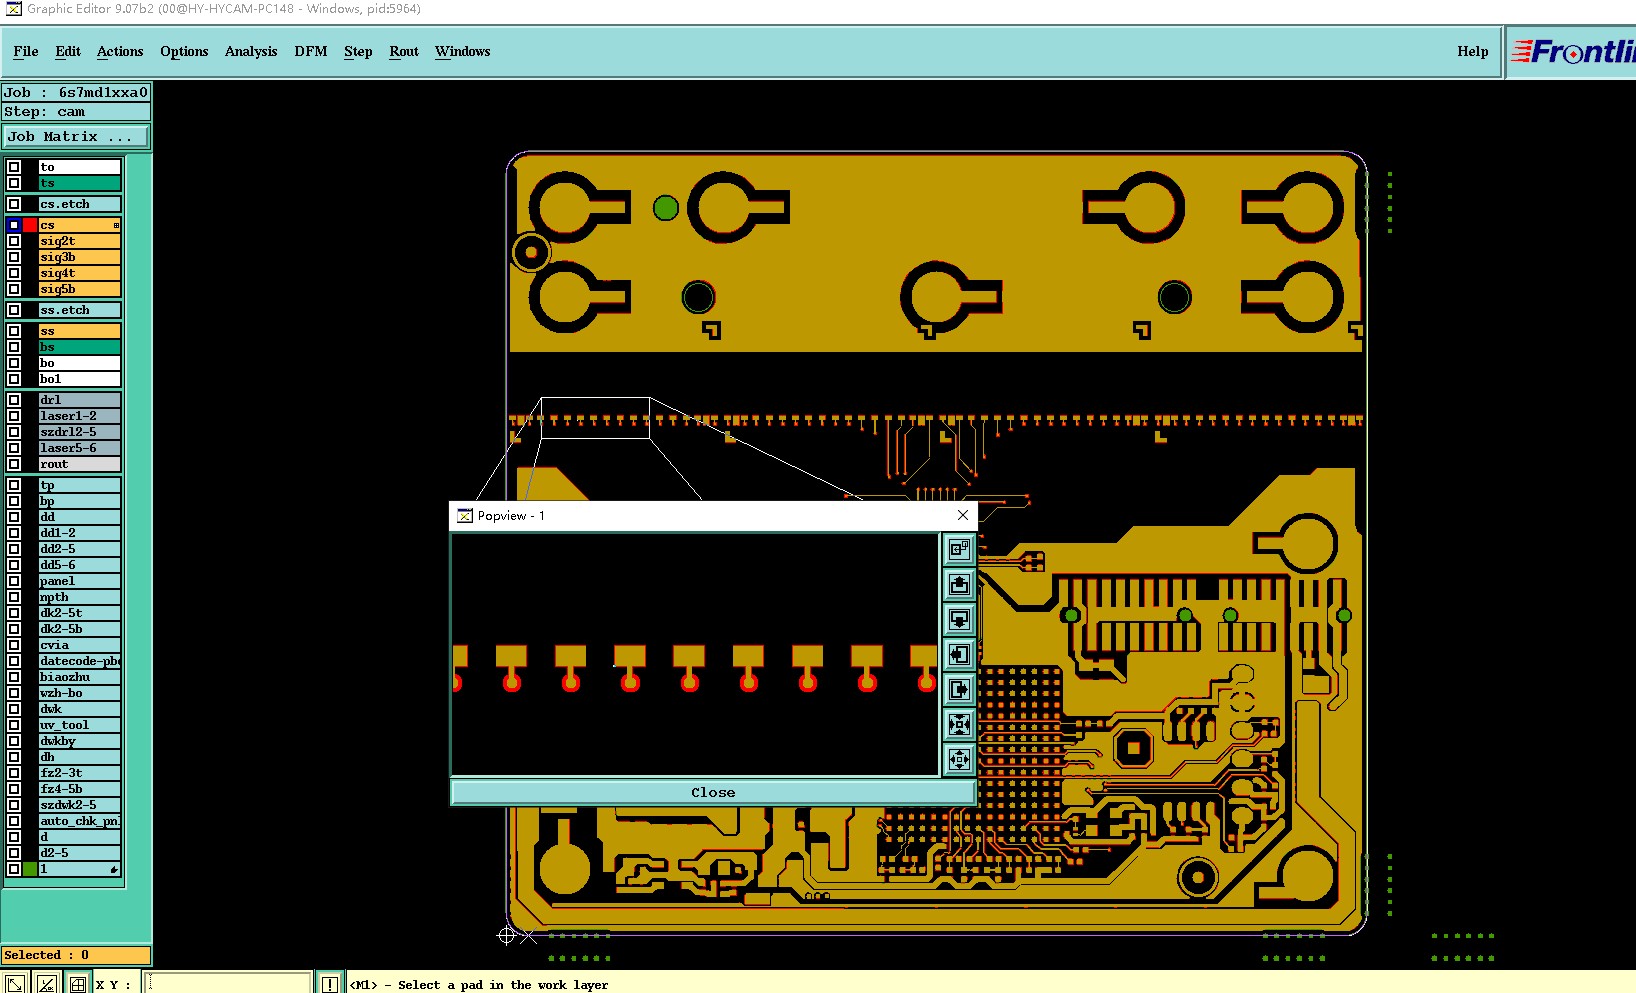This screenshot has height=993, width=1636.
Task: Close Popview with the X button
Action: pos(962,515)
